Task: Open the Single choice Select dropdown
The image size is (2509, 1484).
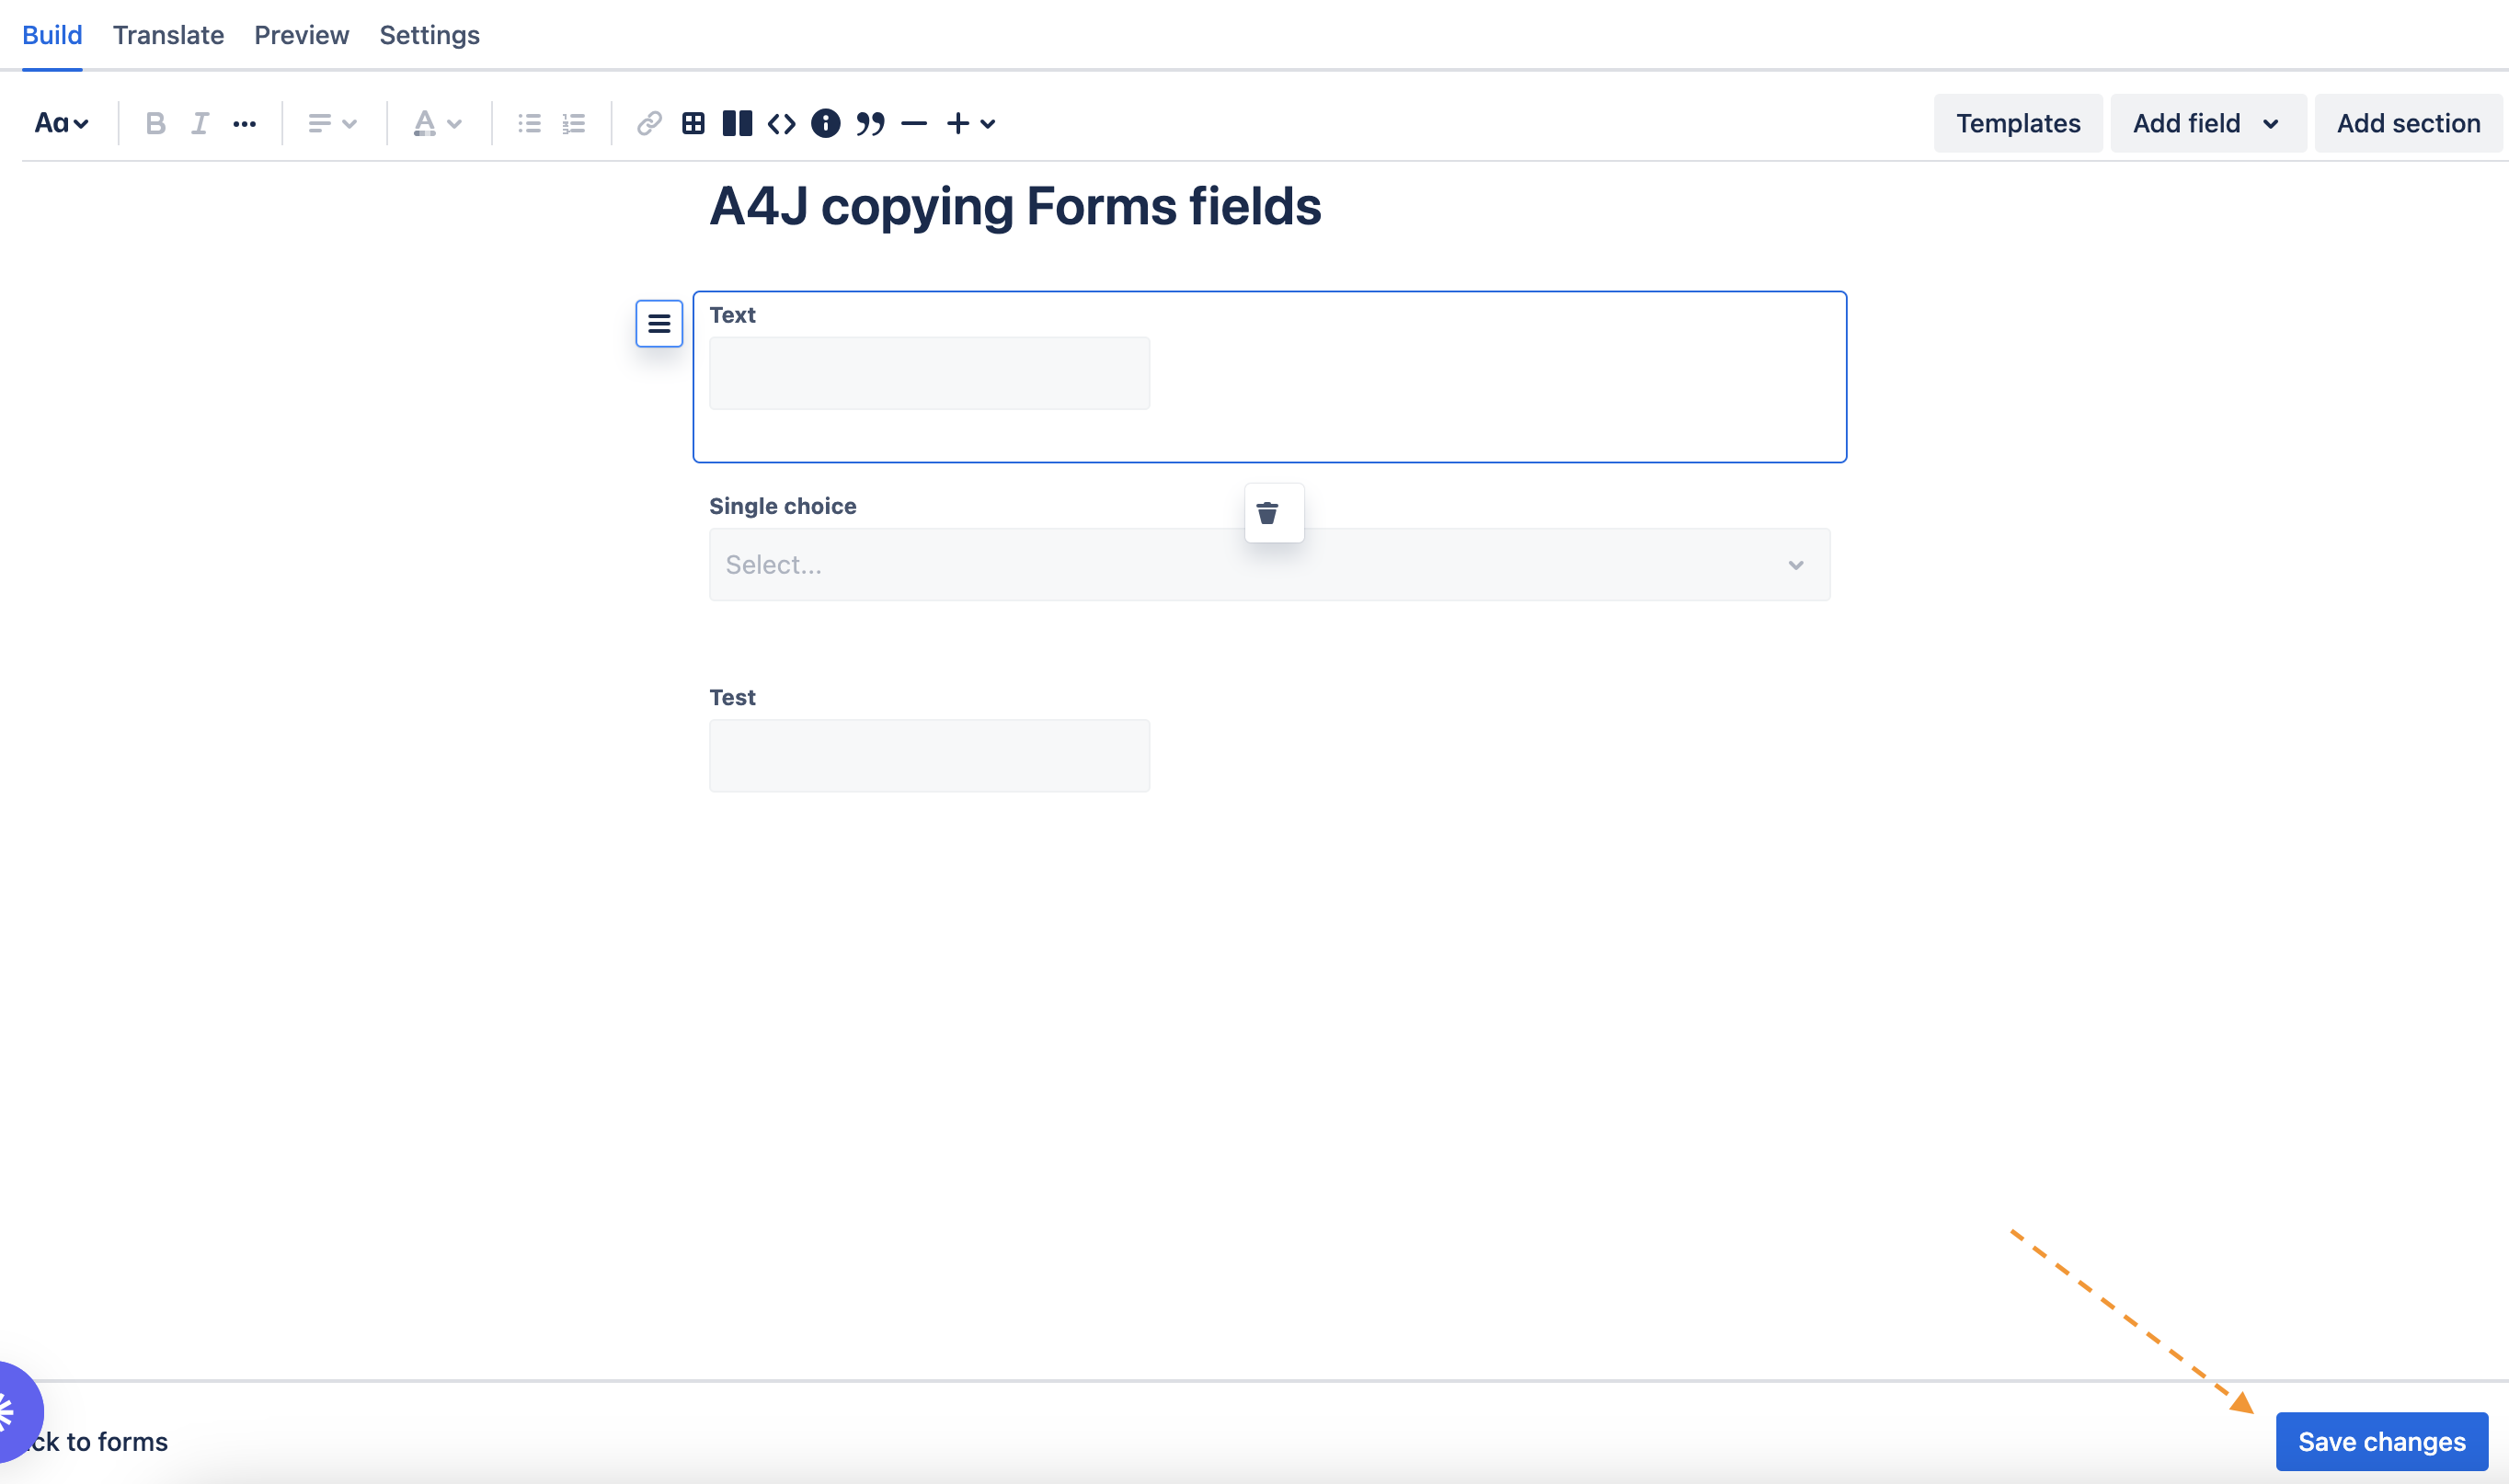Action: pyautogui.click(x=1268, y=564)
